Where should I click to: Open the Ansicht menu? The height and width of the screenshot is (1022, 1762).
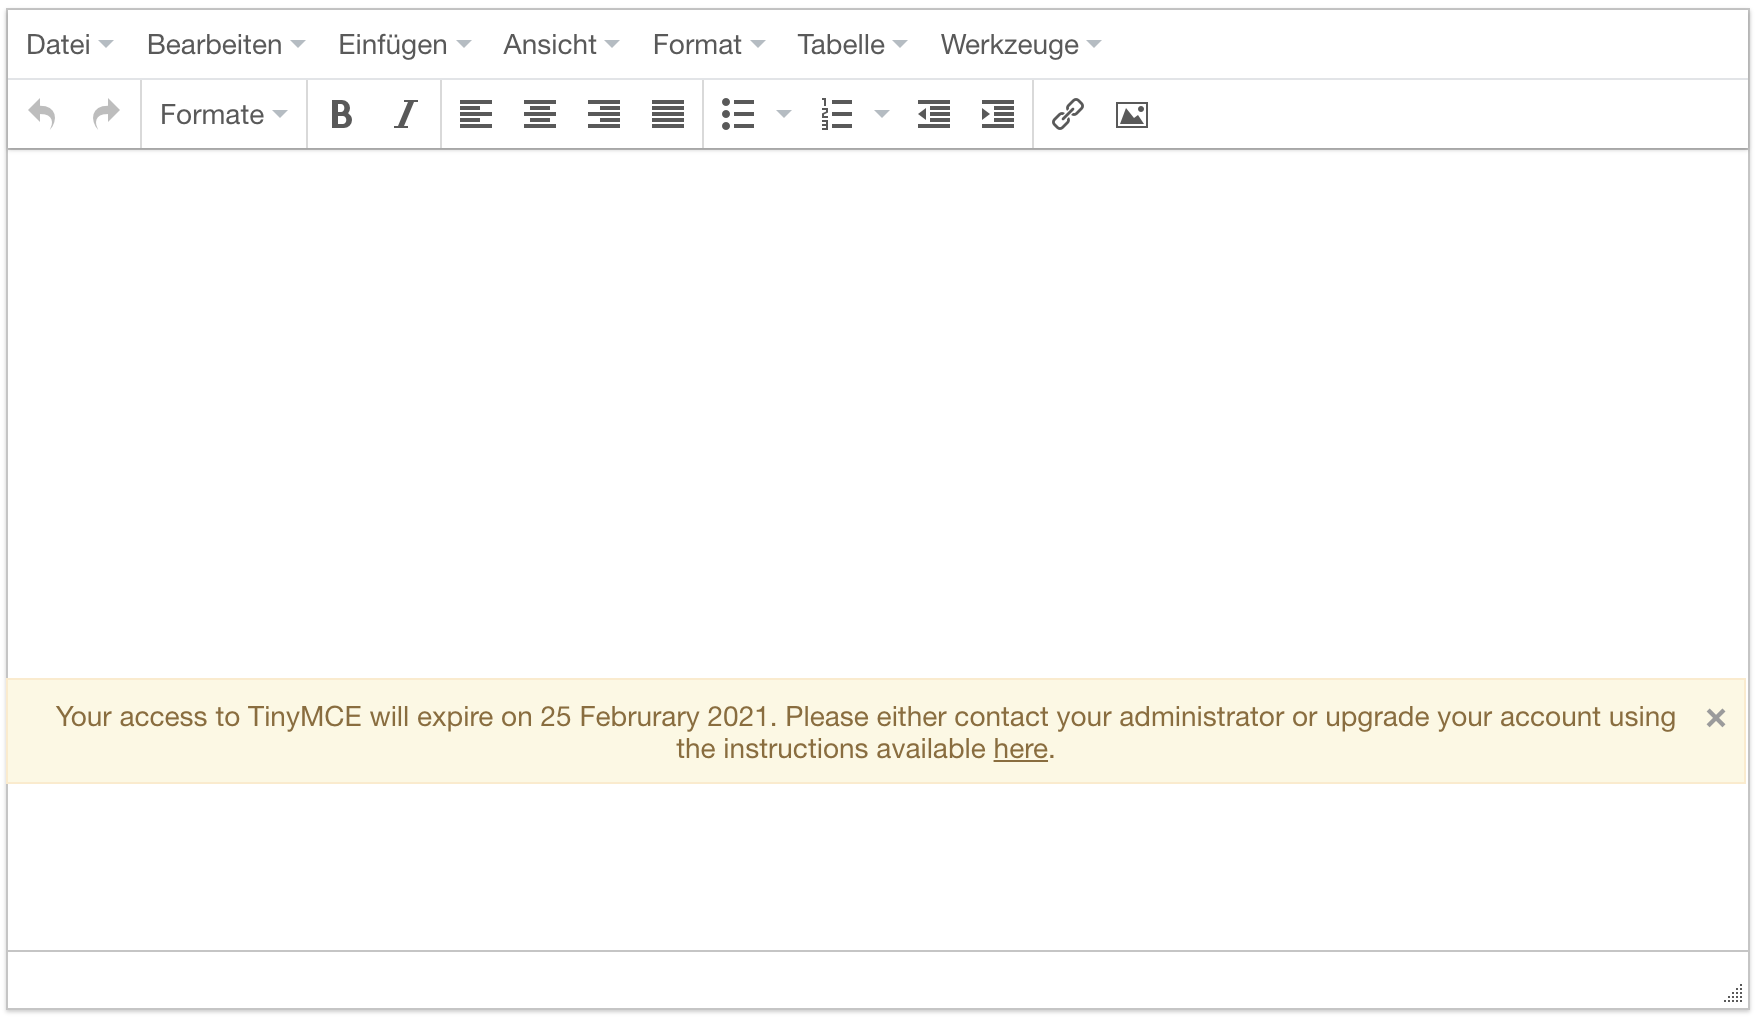tap(561, 45)
